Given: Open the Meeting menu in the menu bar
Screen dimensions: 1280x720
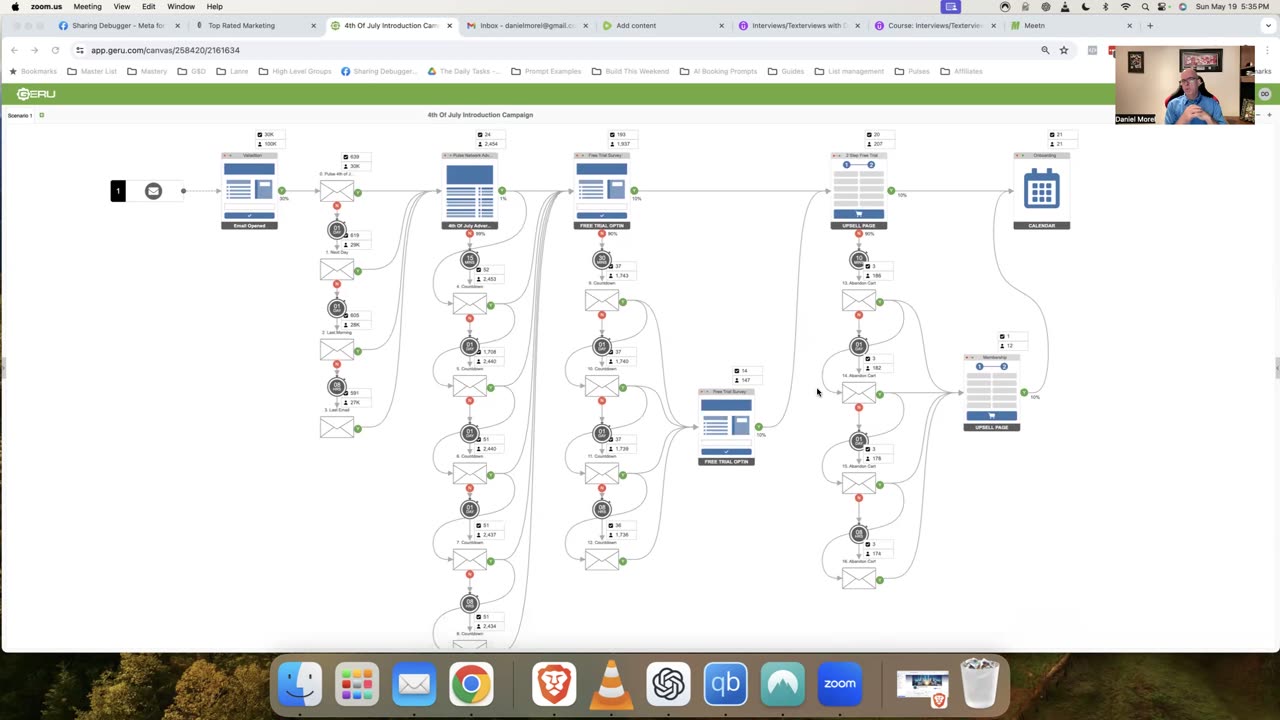Looking at the screenshot, I should 87,6.
